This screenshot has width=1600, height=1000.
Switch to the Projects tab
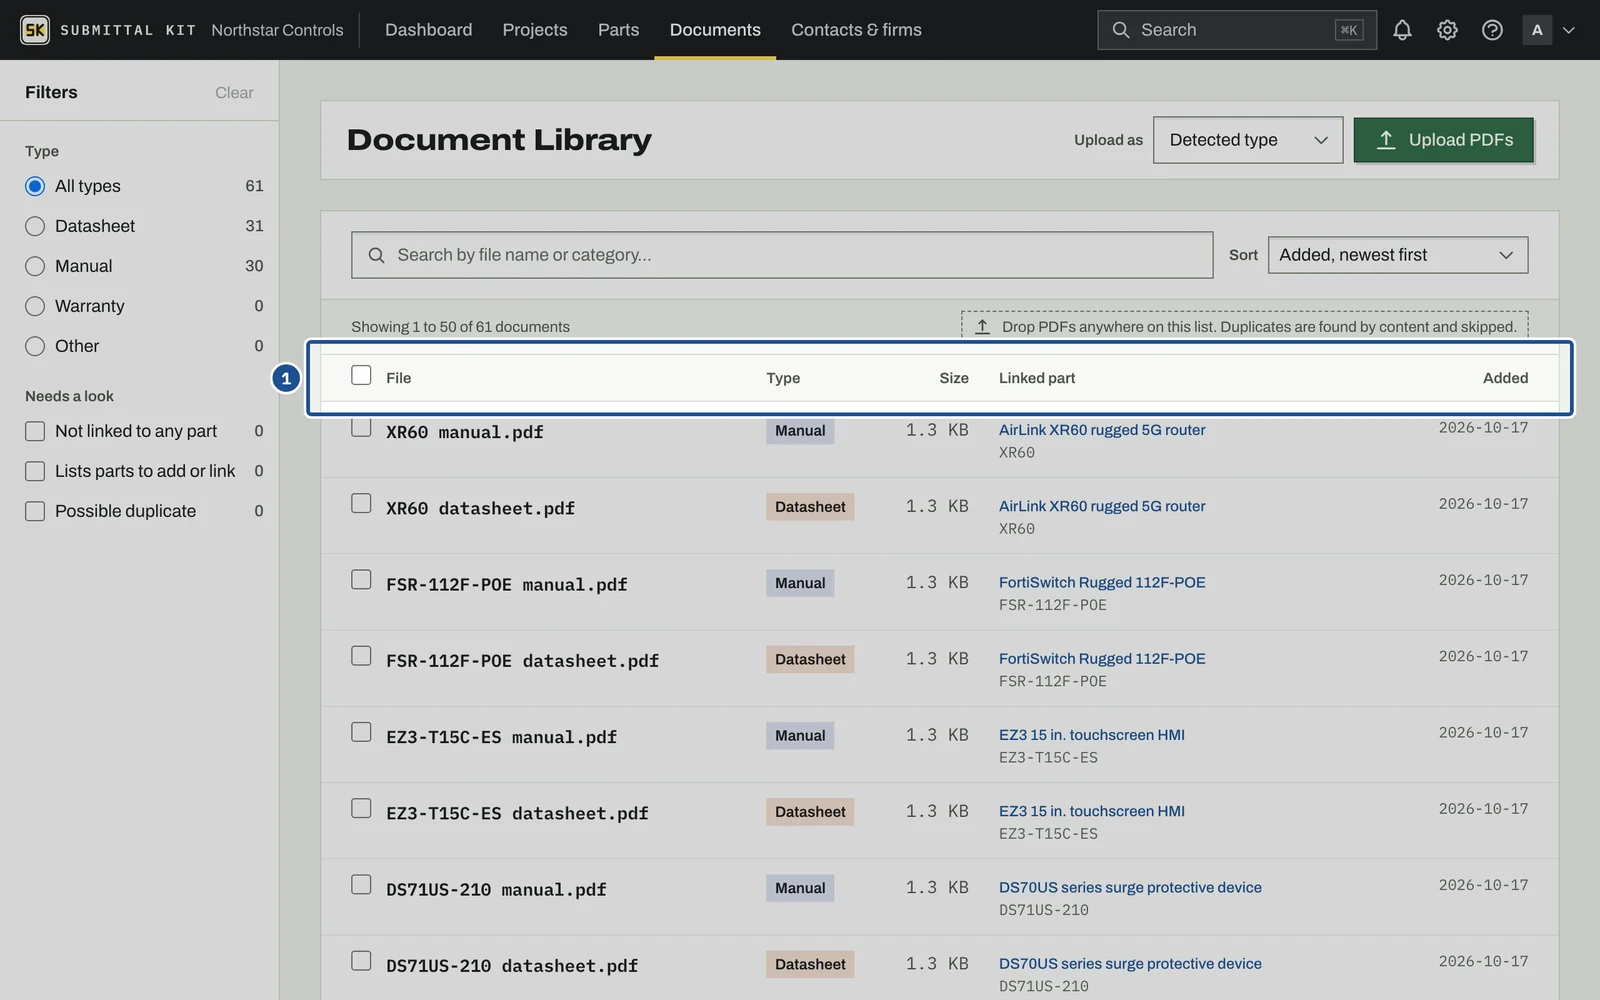point(535,30)
